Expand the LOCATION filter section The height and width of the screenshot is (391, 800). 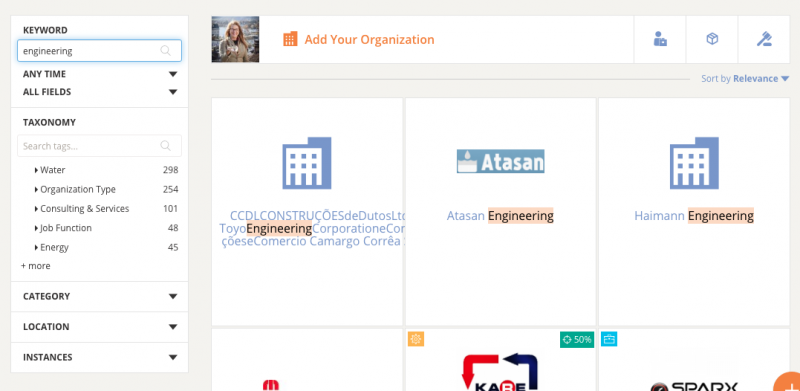pyautogui.click(x=99, y=327)
